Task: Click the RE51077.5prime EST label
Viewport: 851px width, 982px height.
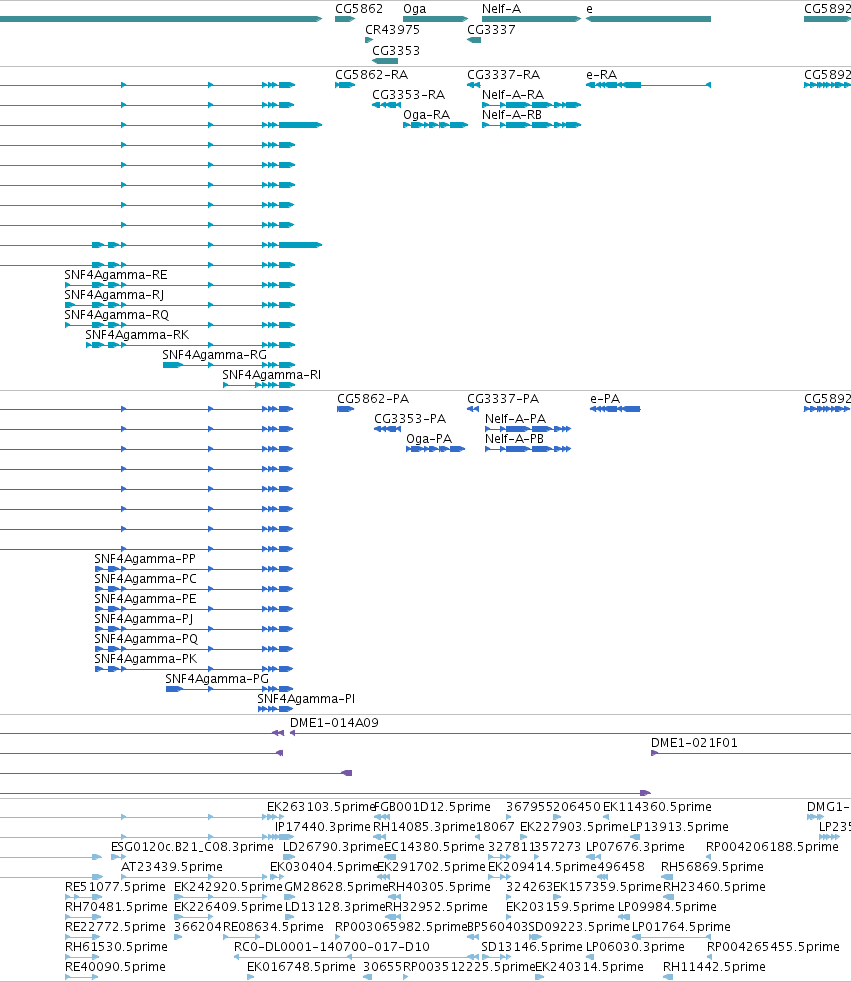Action: pos(115,887)
